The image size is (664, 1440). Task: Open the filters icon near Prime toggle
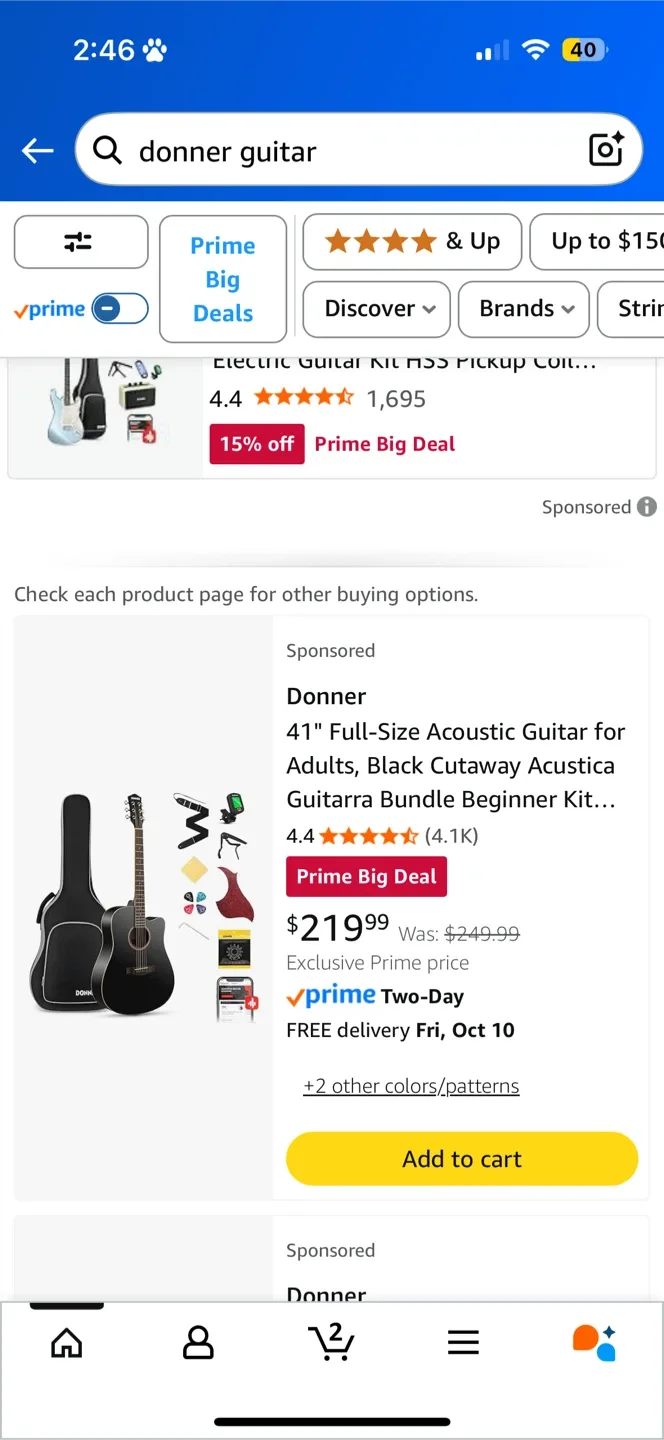click(81, 242)
